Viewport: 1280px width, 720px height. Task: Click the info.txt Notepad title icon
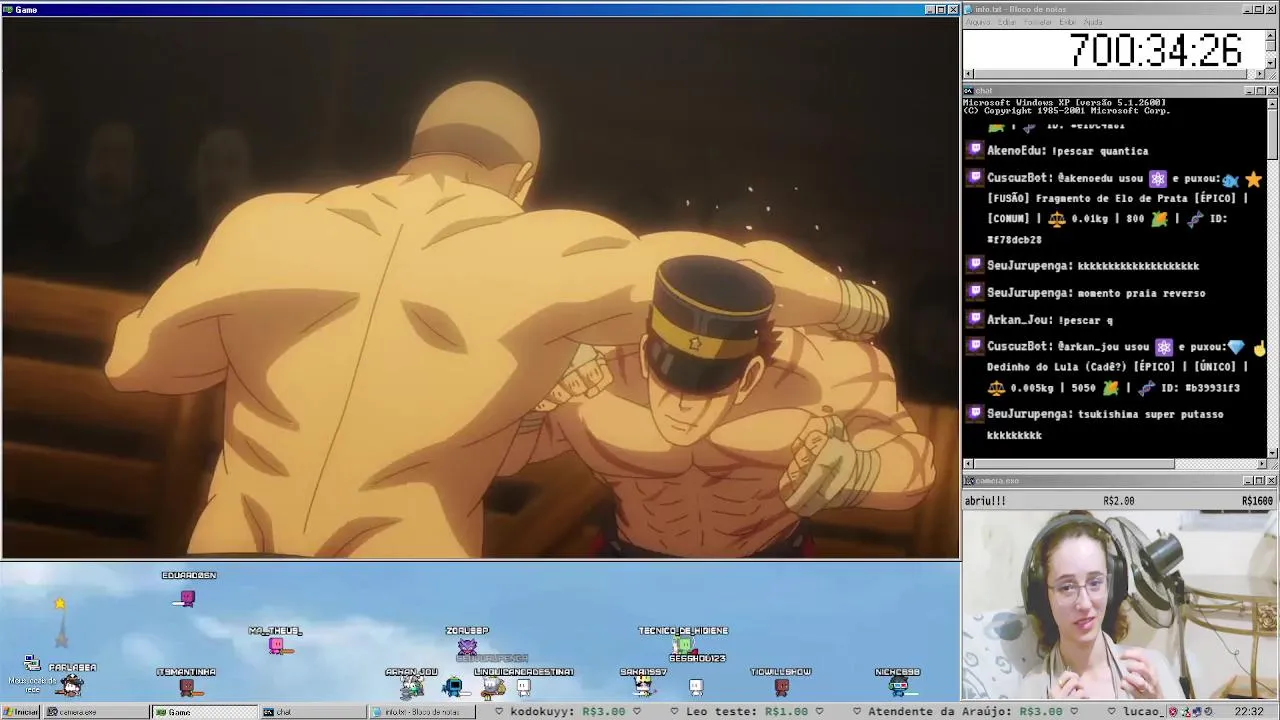tap(969, 9)
